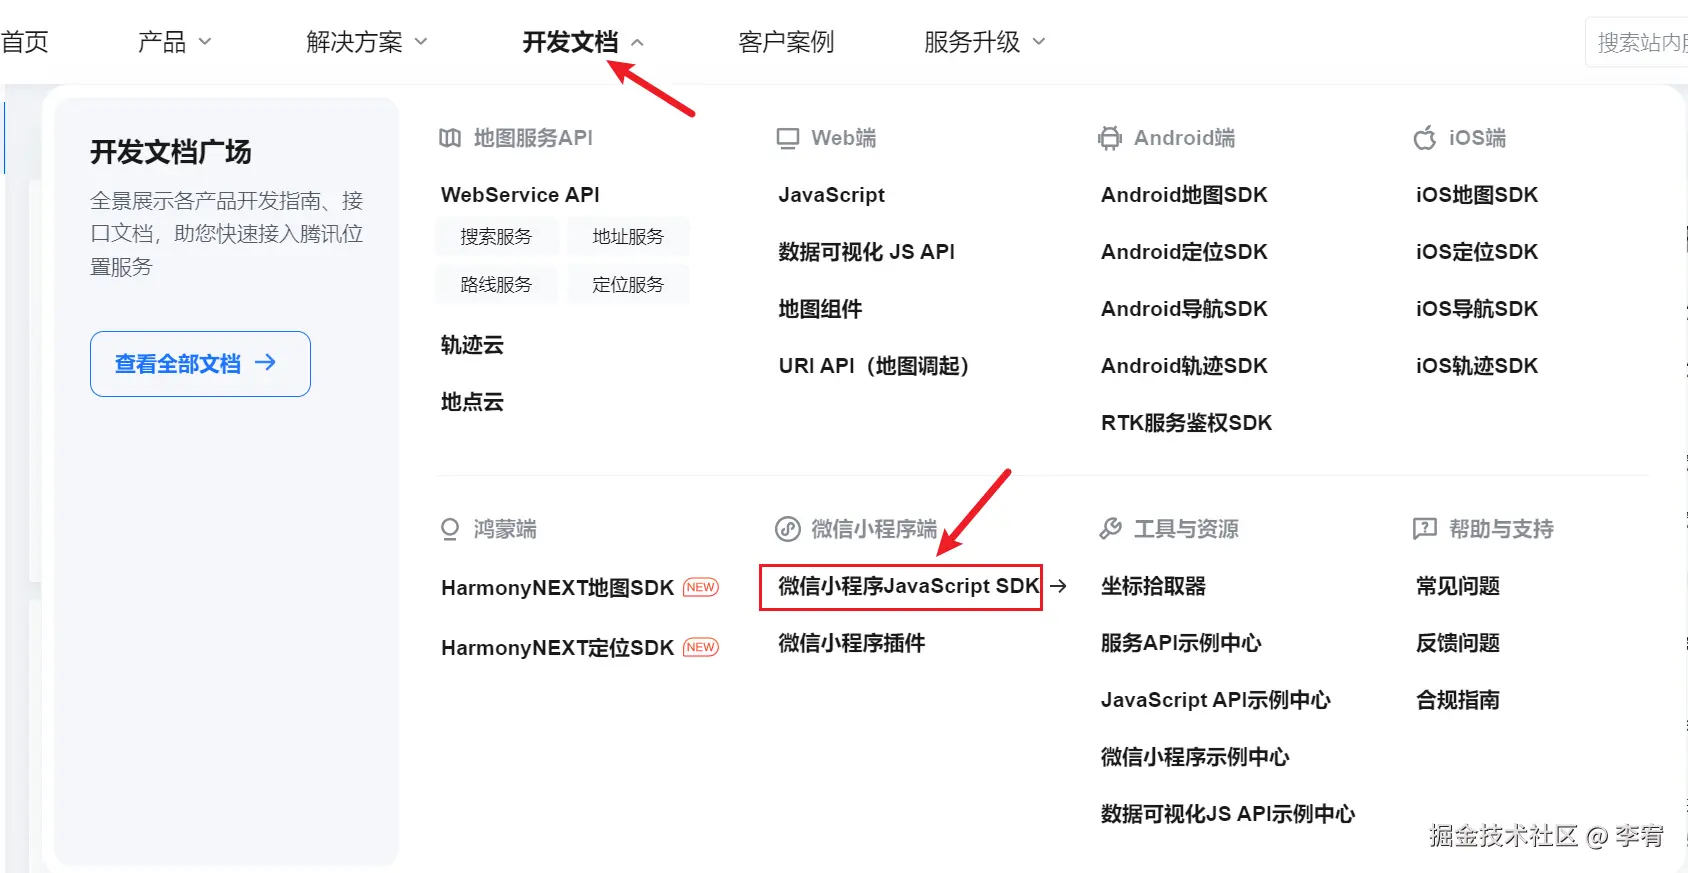Screen dimensions: 1688x873
Task: Click arrow next to 微信小程序JavaScript SDK
Action: (x=1058, y=586)
